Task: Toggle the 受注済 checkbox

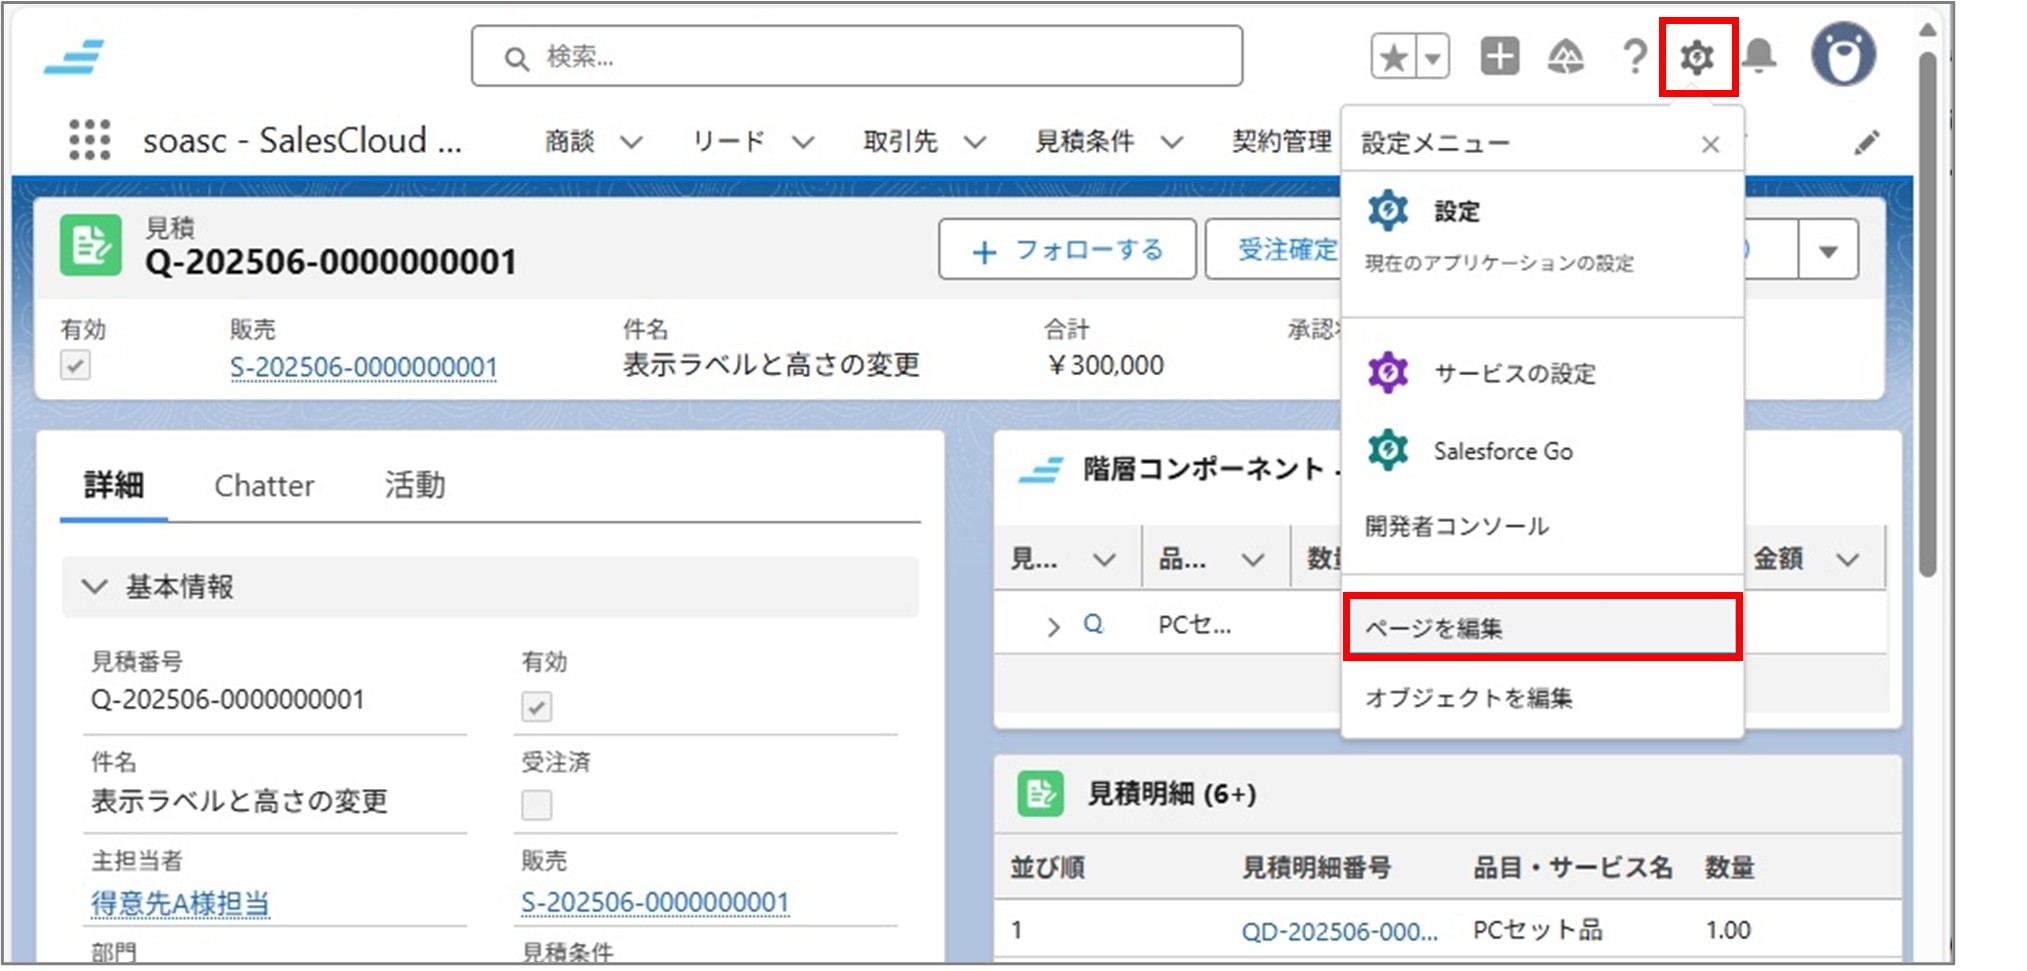Action: [x=536, y=803]
